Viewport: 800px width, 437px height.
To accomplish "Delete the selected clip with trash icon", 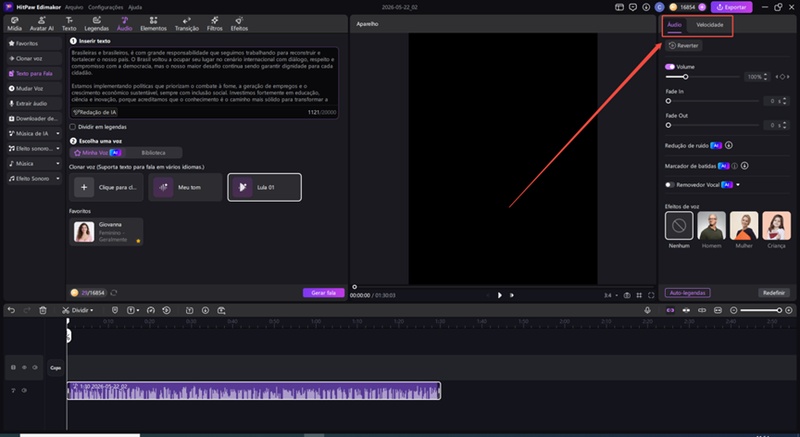I will click(43, 310).
